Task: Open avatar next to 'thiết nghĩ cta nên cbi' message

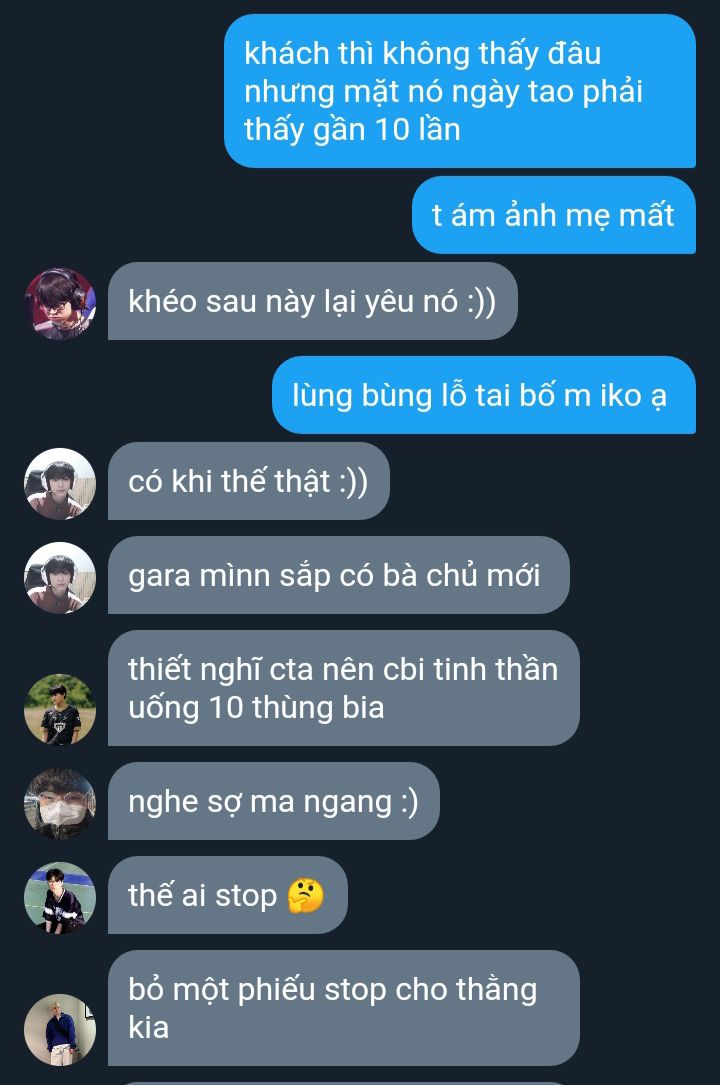Action: [60, 709]
